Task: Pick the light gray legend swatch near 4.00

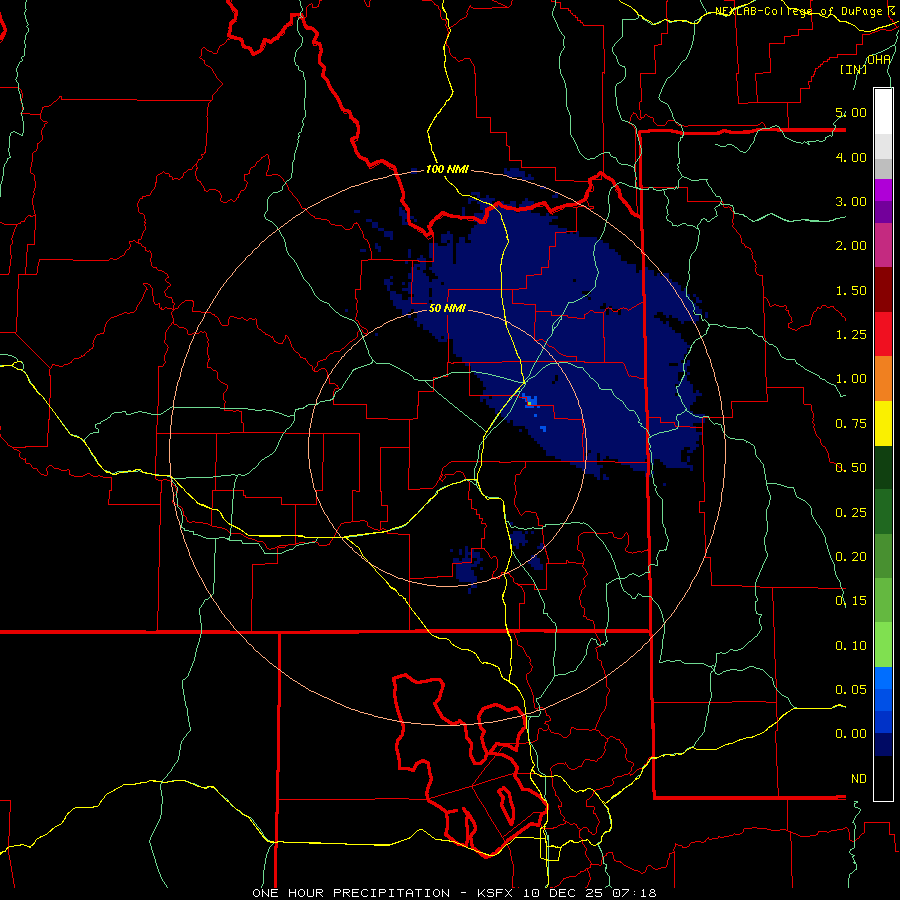Action: pyautogui.click(x=883, y=146)
